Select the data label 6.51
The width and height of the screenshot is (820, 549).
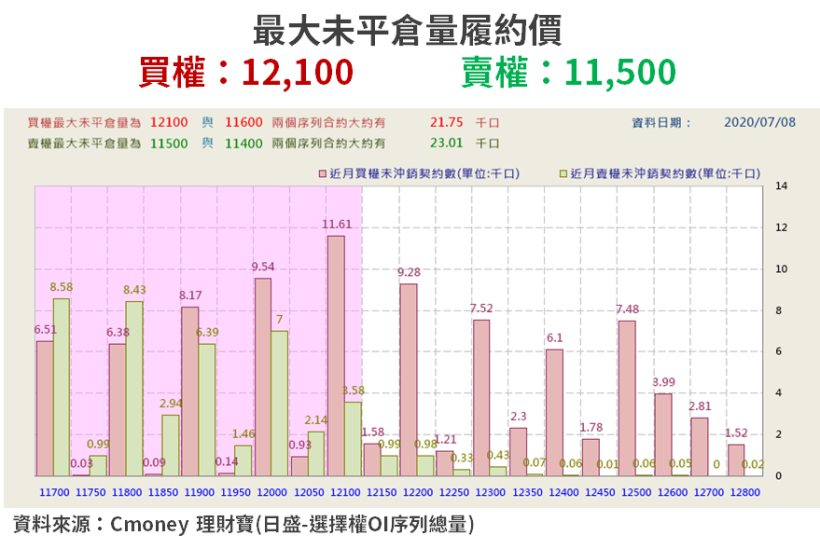coord(45,329)
